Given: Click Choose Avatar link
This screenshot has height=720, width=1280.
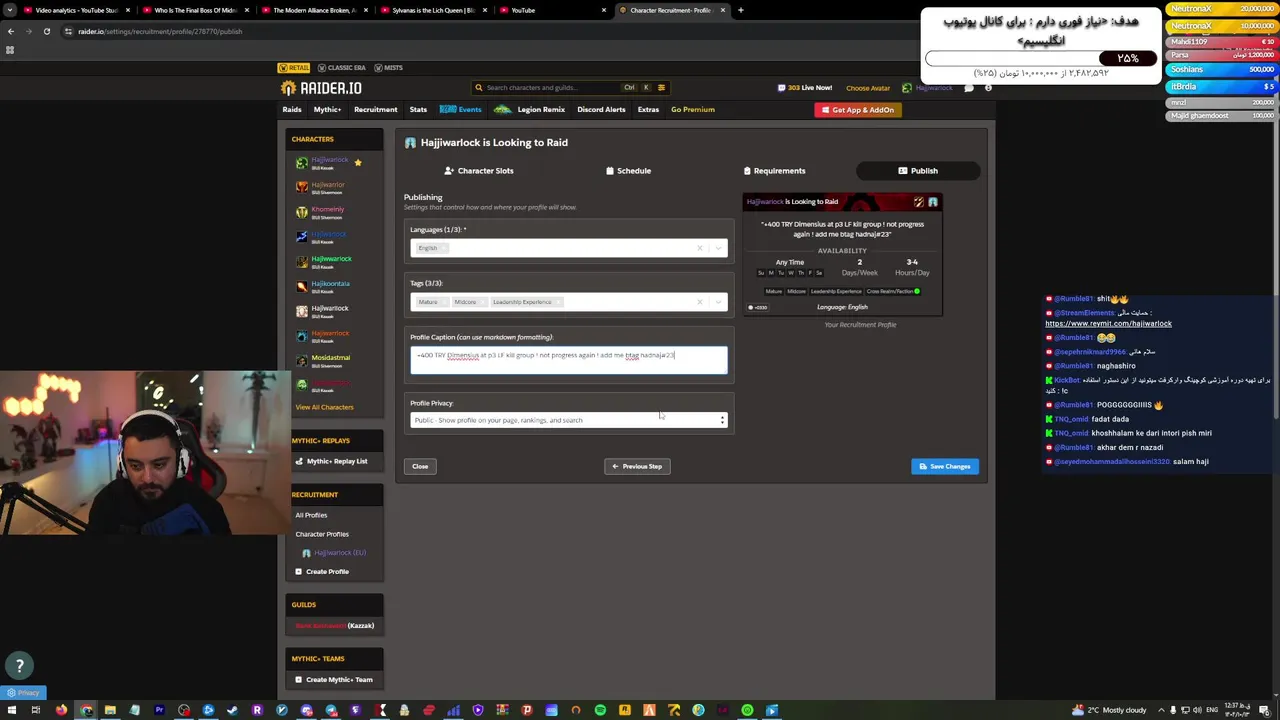Looking at the screenshot, I should pos(868,88).
